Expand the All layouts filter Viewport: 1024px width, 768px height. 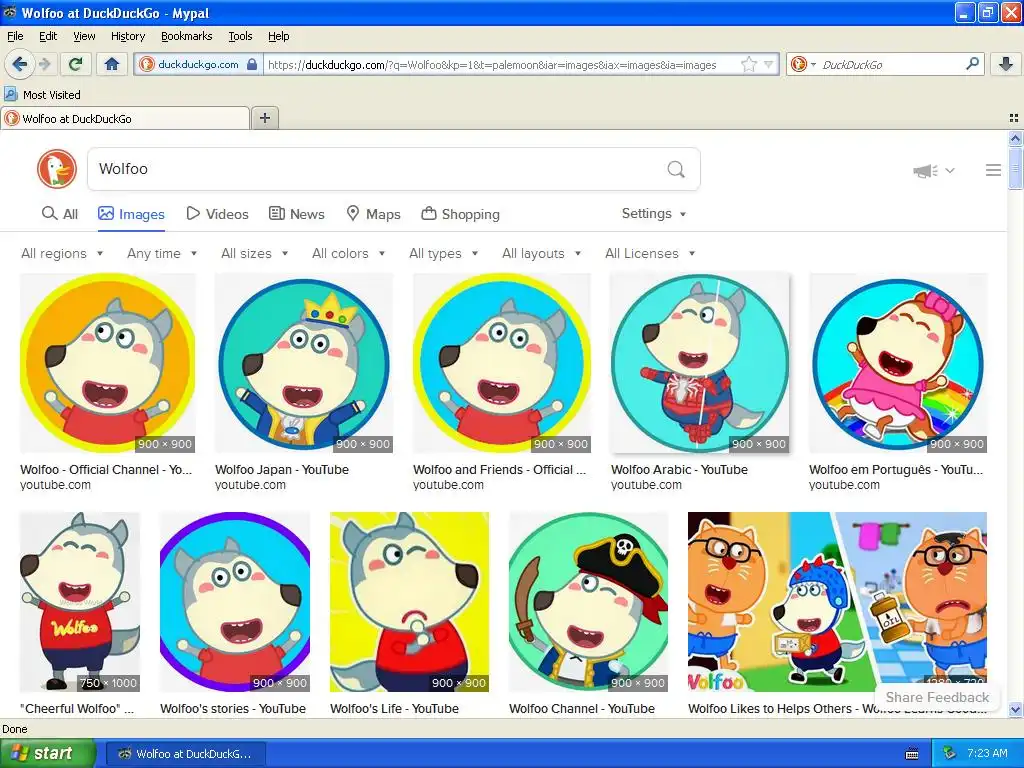(x=541, y=253)
